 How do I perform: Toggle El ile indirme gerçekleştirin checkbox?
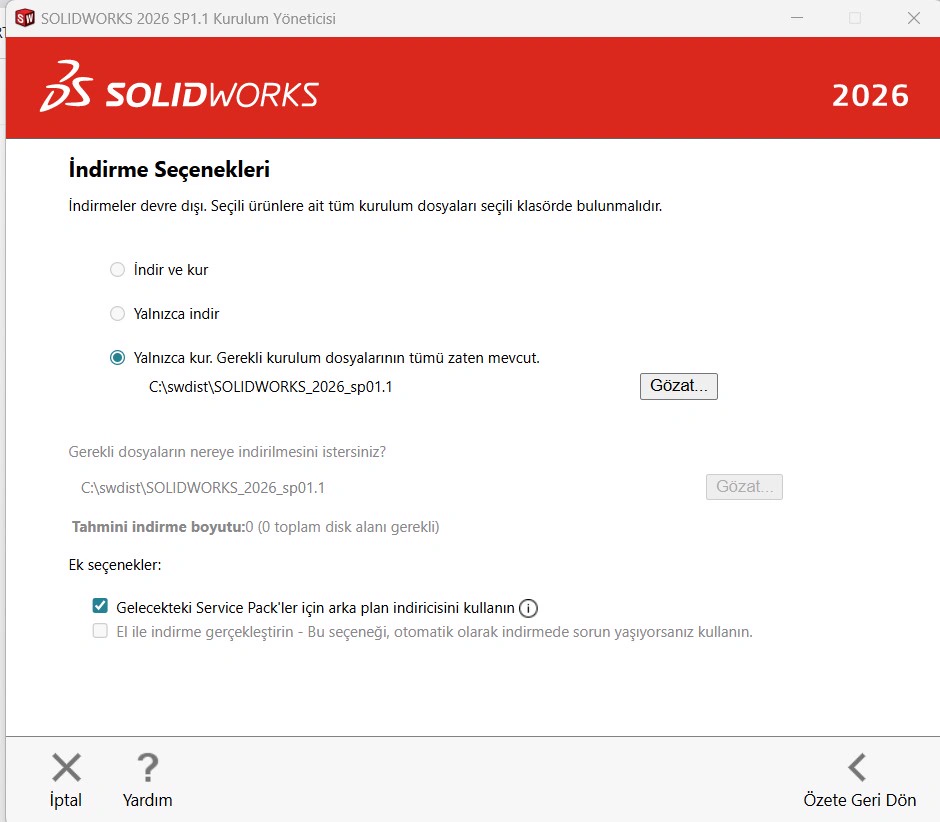pyautogui.click(x=100, y=631)
